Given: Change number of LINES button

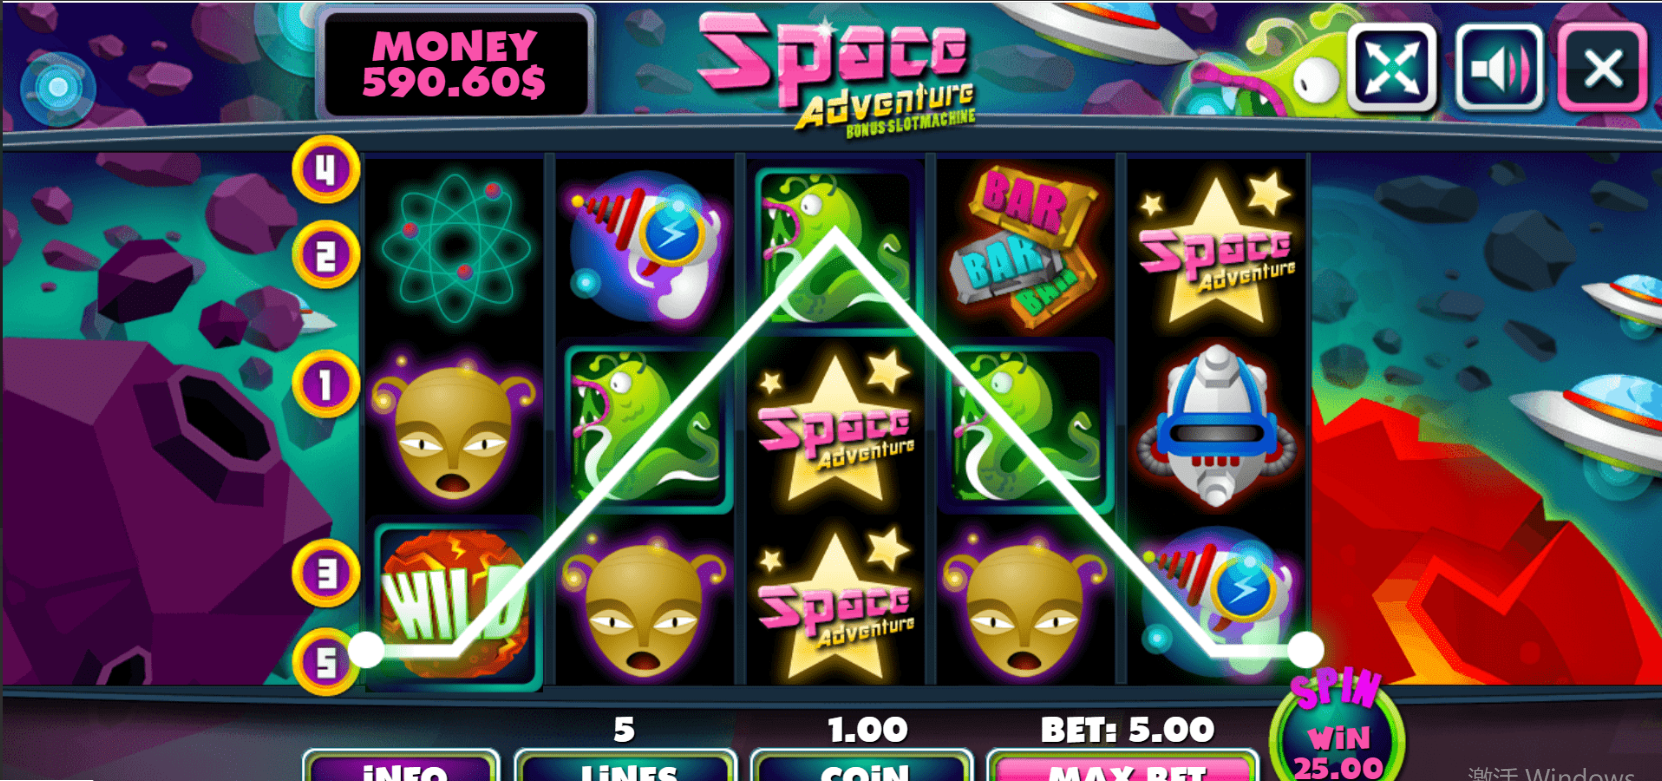Looking at the screenshot, I should 626,766.
